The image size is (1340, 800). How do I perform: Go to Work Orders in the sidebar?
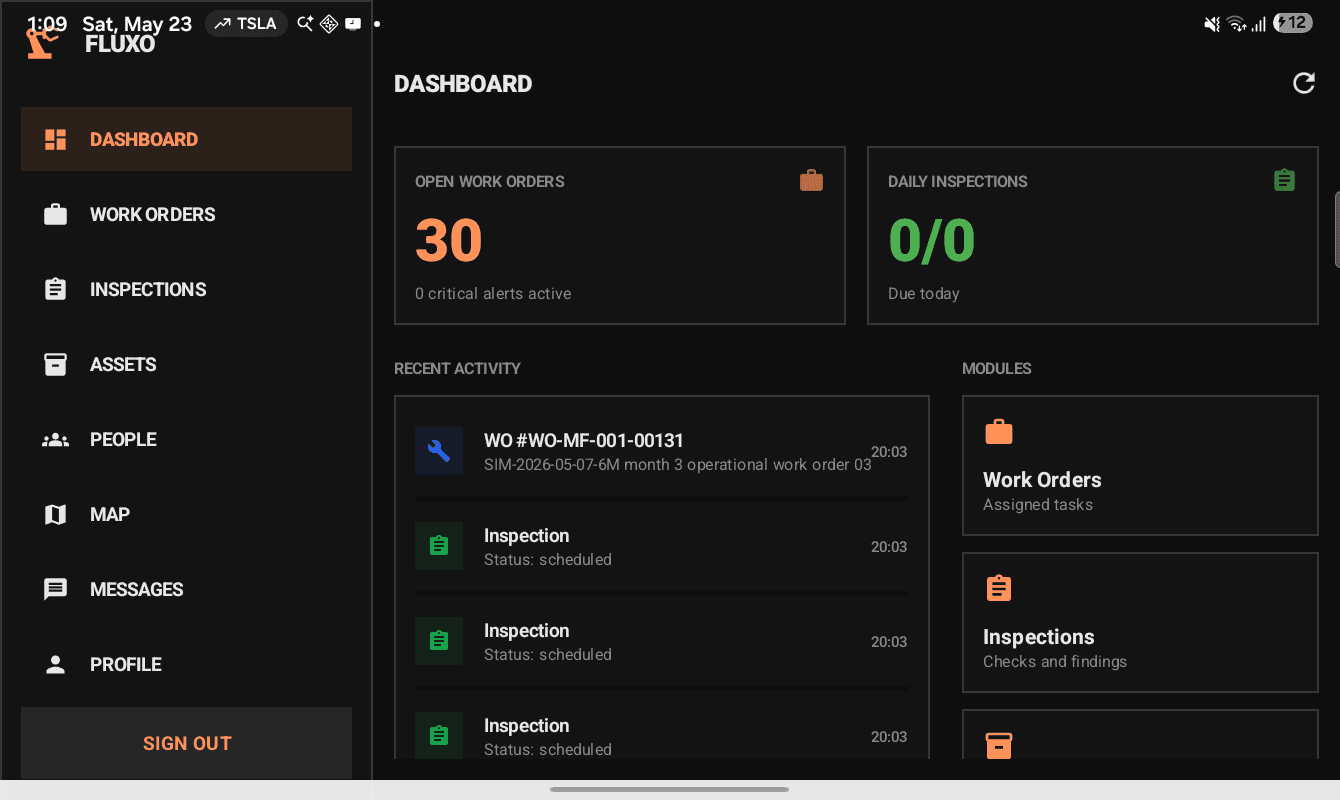(186, 214)
